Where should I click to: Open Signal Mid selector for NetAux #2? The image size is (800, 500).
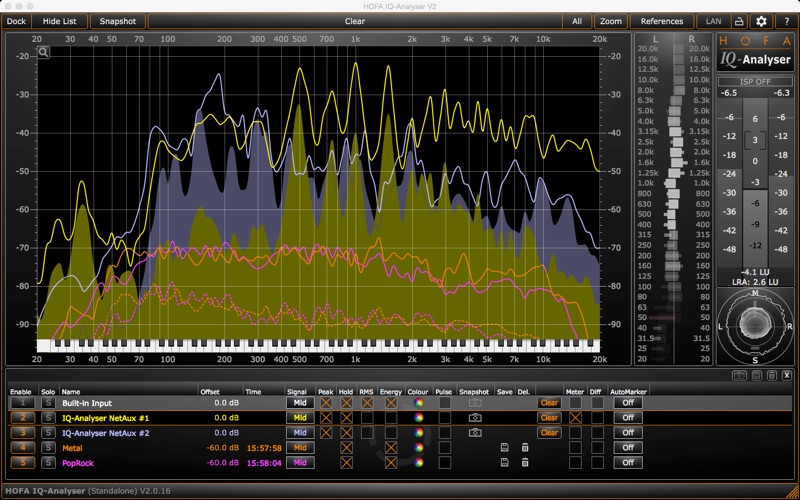300,433
